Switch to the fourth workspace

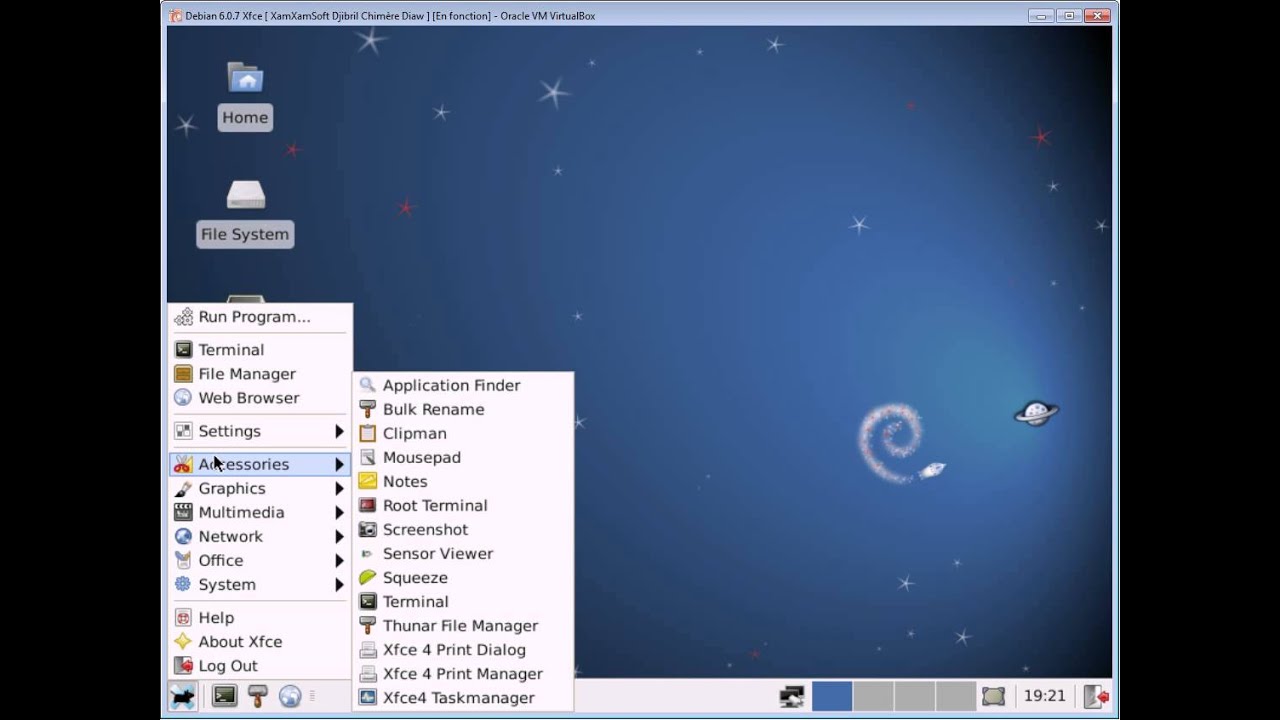[955, 696]
